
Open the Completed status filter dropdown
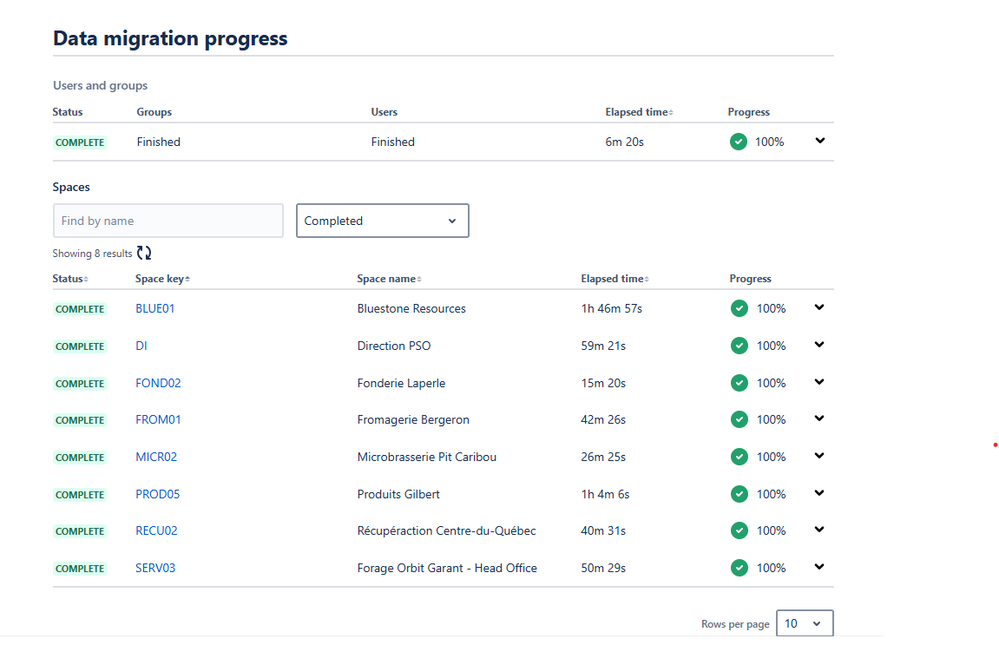tap(382, 221)
